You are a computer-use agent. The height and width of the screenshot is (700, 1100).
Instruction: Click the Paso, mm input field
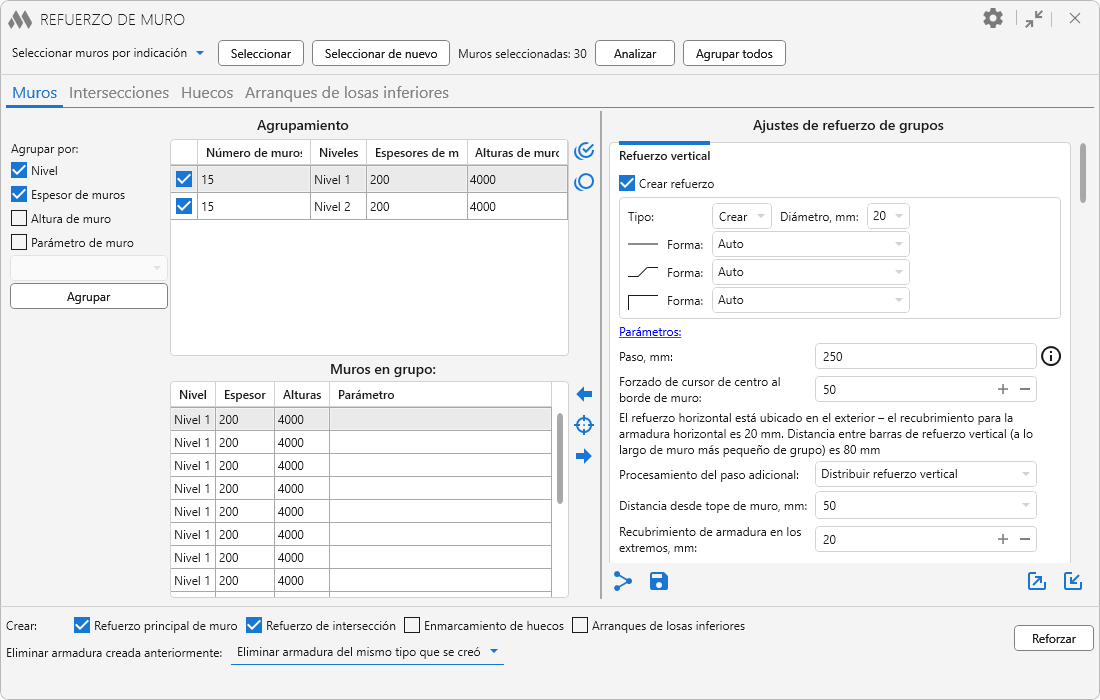coord(925,356)
